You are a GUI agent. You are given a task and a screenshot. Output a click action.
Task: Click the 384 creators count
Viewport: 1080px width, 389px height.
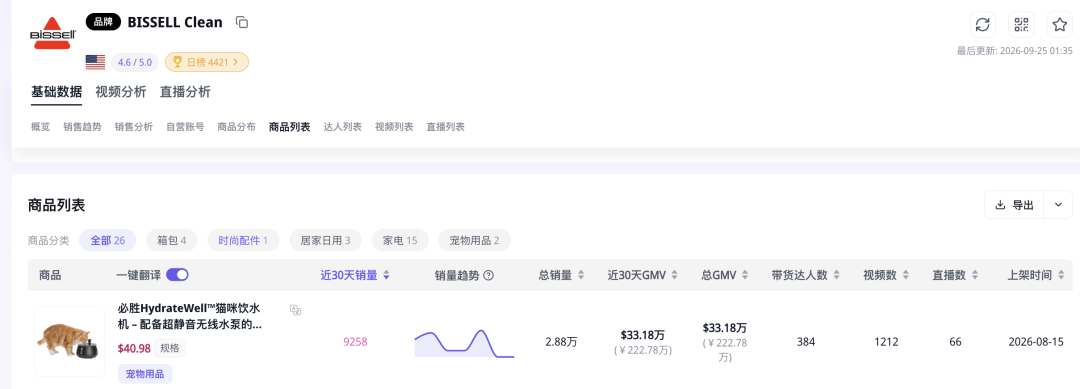(x=806, y=341)
